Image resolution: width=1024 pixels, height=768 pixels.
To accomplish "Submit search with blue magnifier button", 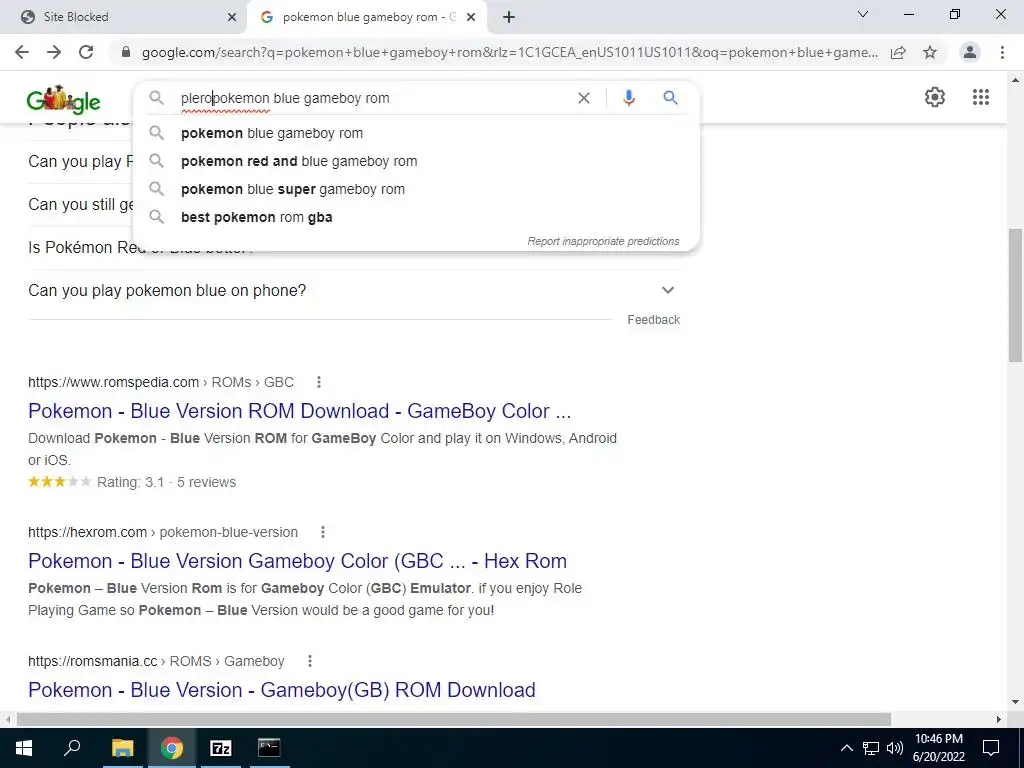I will [670, 98].
